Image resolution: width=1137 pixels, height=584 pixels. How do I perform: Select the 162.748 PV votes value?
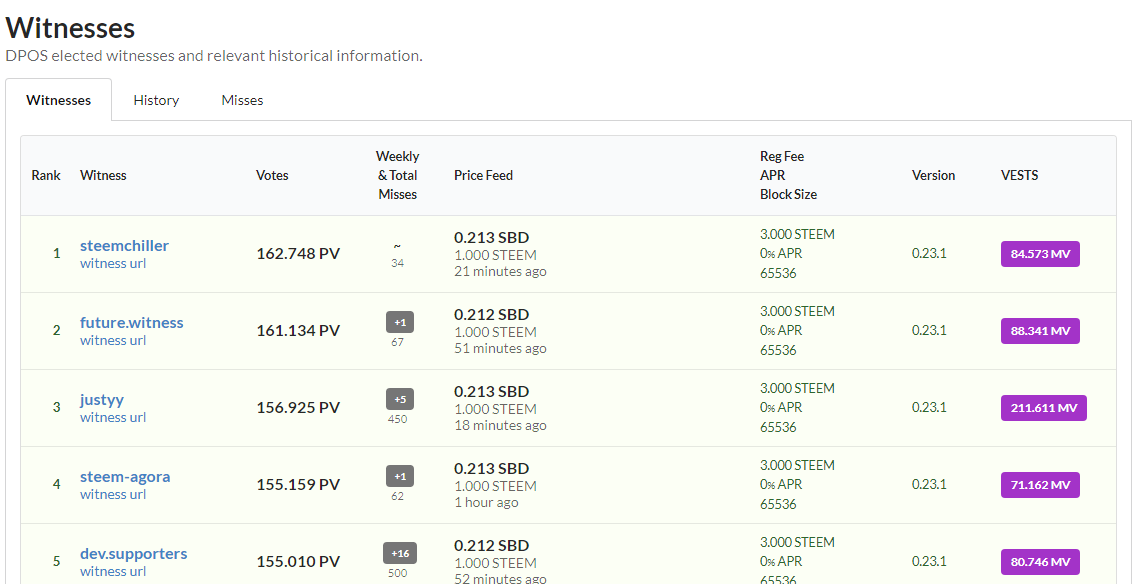click(298, 254)
